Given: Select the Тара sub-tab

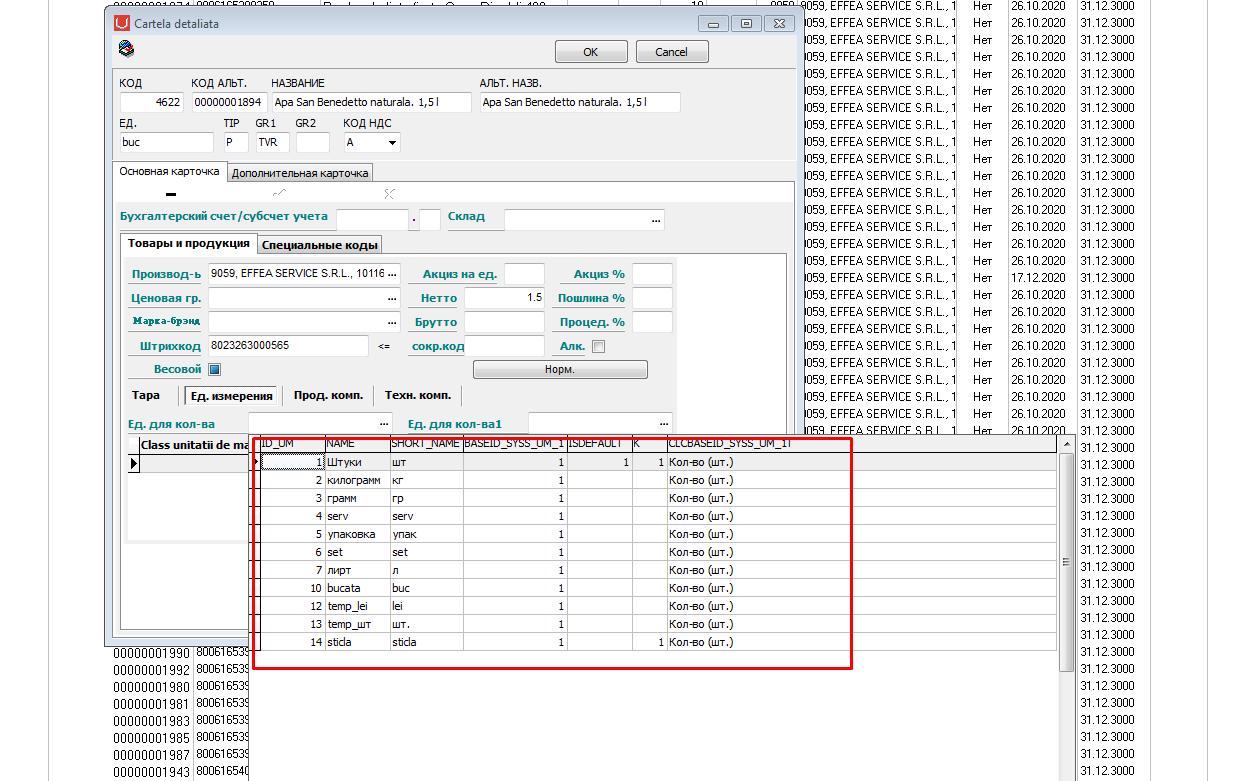Looking at the screenshot, I should [146, 395].
